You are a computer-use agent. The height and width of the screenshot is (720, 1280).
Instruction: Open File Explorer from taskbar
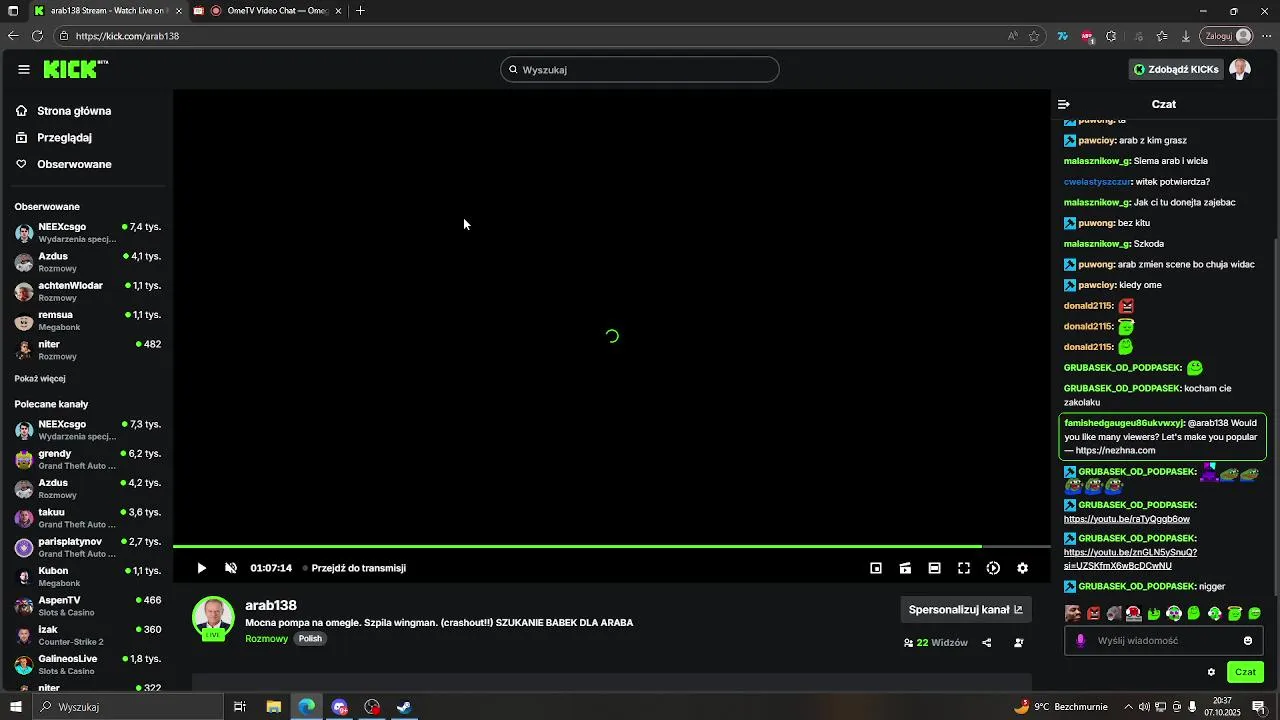pyautogui.click(x=273, y=707)
